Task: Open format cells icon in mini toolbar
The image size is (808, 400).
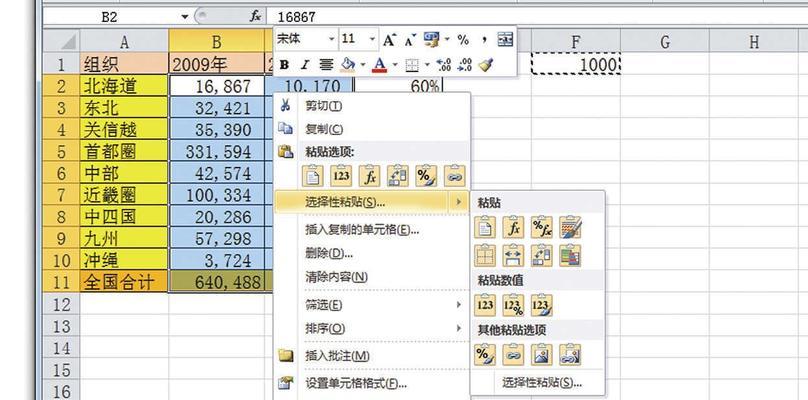Action: pos(505,40)
